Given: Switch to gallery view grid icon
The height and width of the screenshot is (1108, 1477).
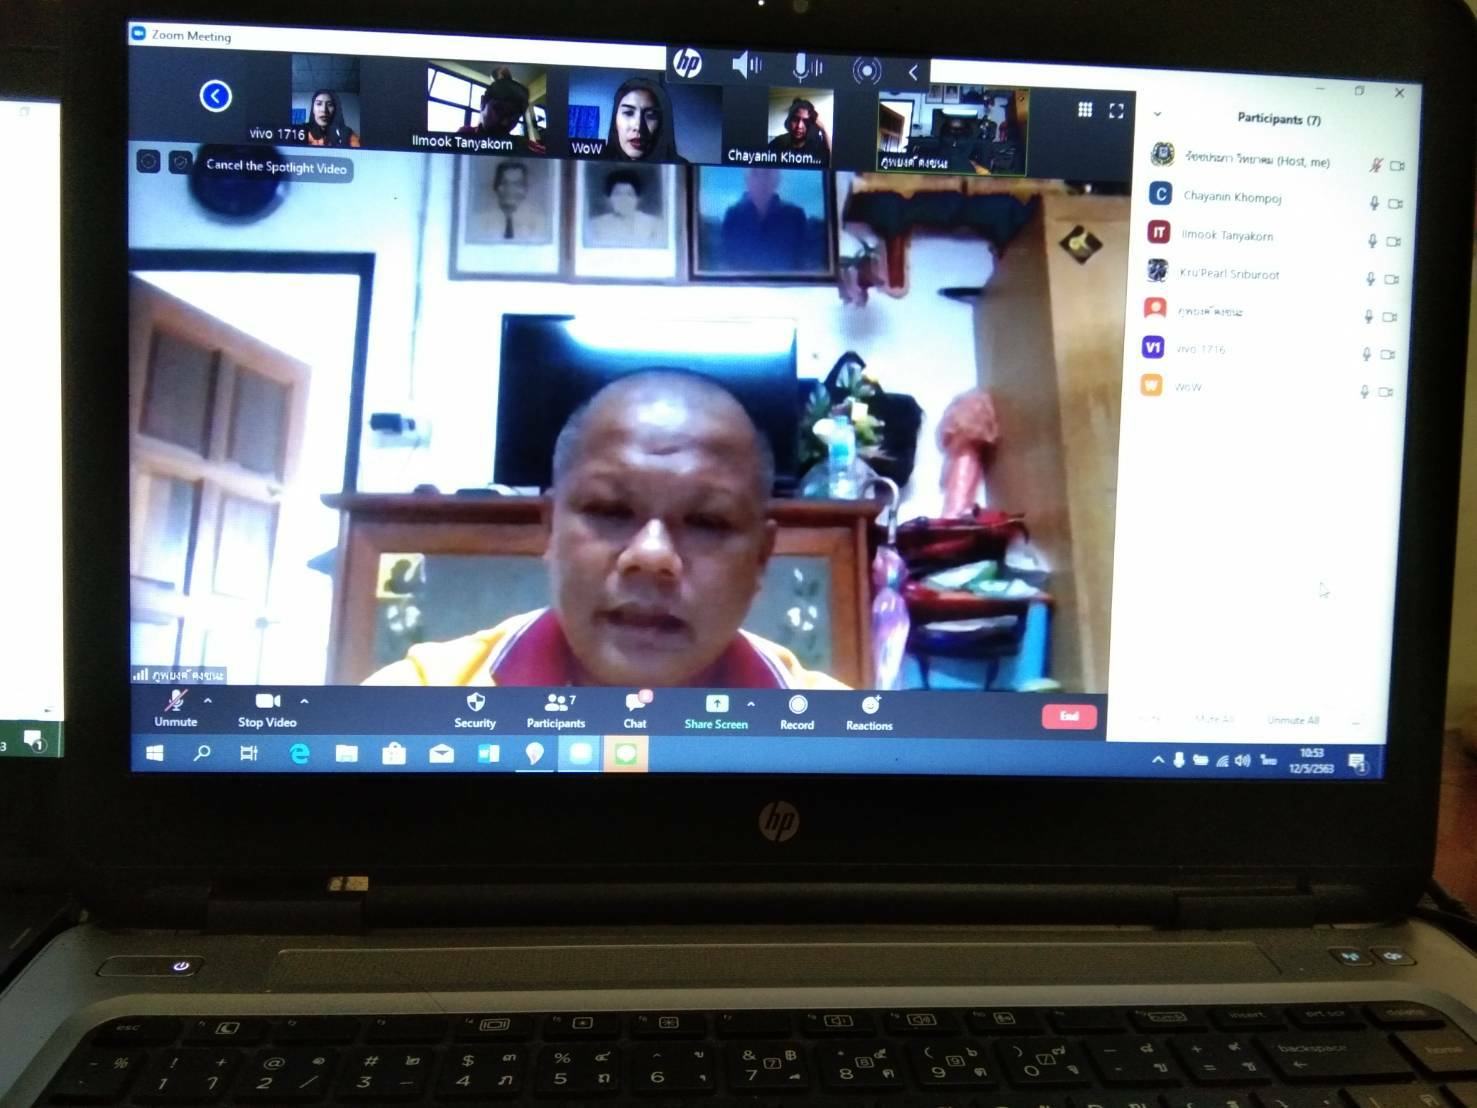Looking at the screenshot, I should 1085,109.
